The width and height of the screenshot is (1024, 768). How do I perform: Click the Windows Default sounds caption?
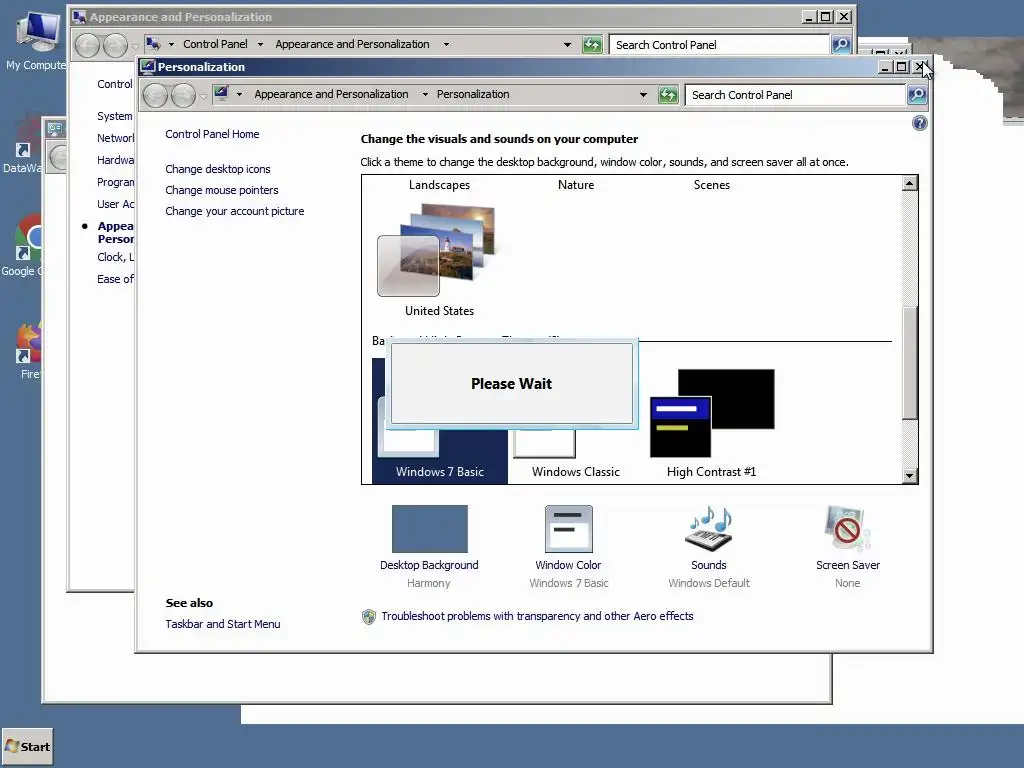(x=709, y=583)
